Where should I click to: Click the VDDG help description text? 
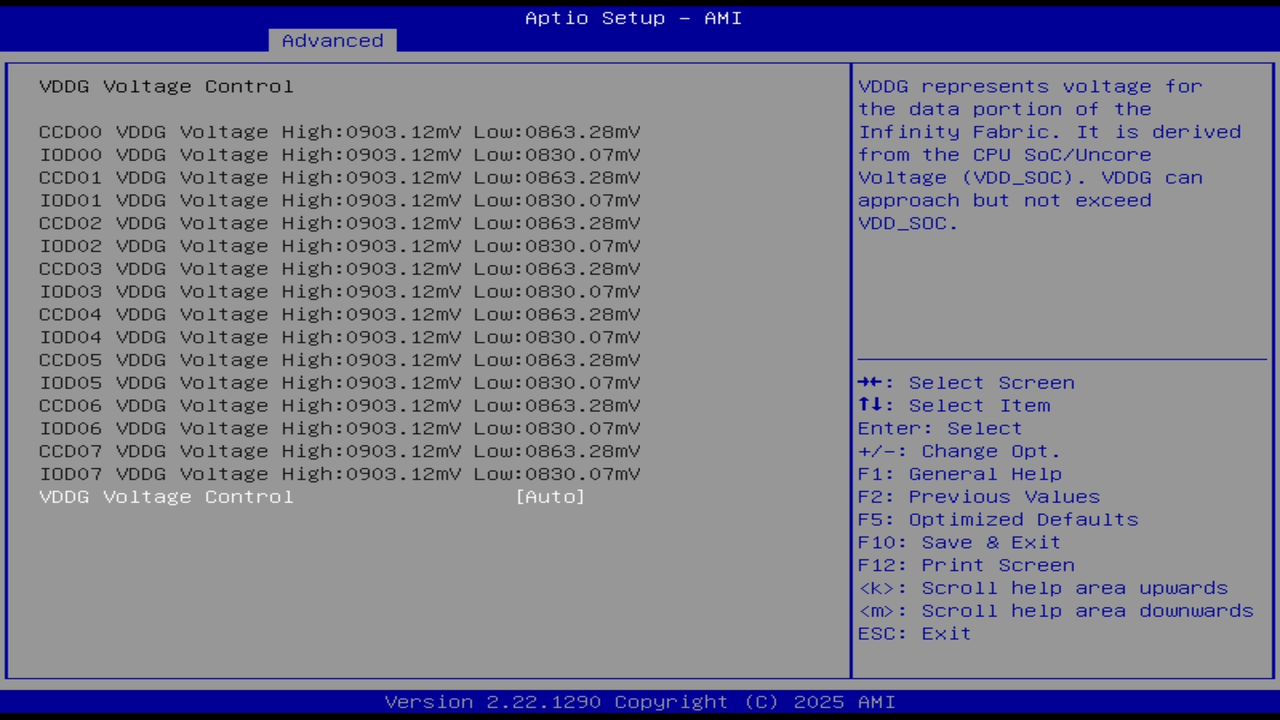click(x=1049, y=154)
